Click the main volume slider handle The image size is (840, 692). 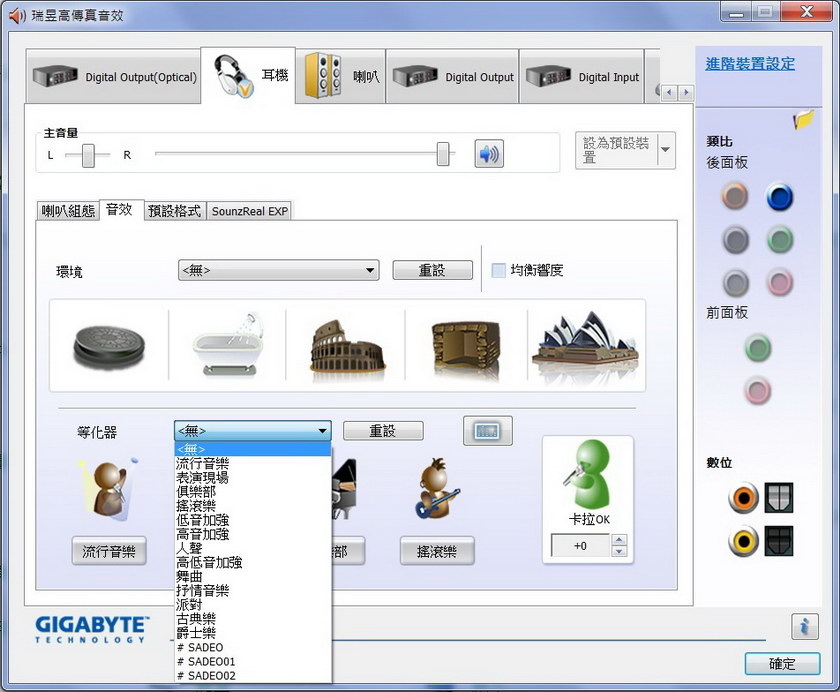click(x=442, y=154)
